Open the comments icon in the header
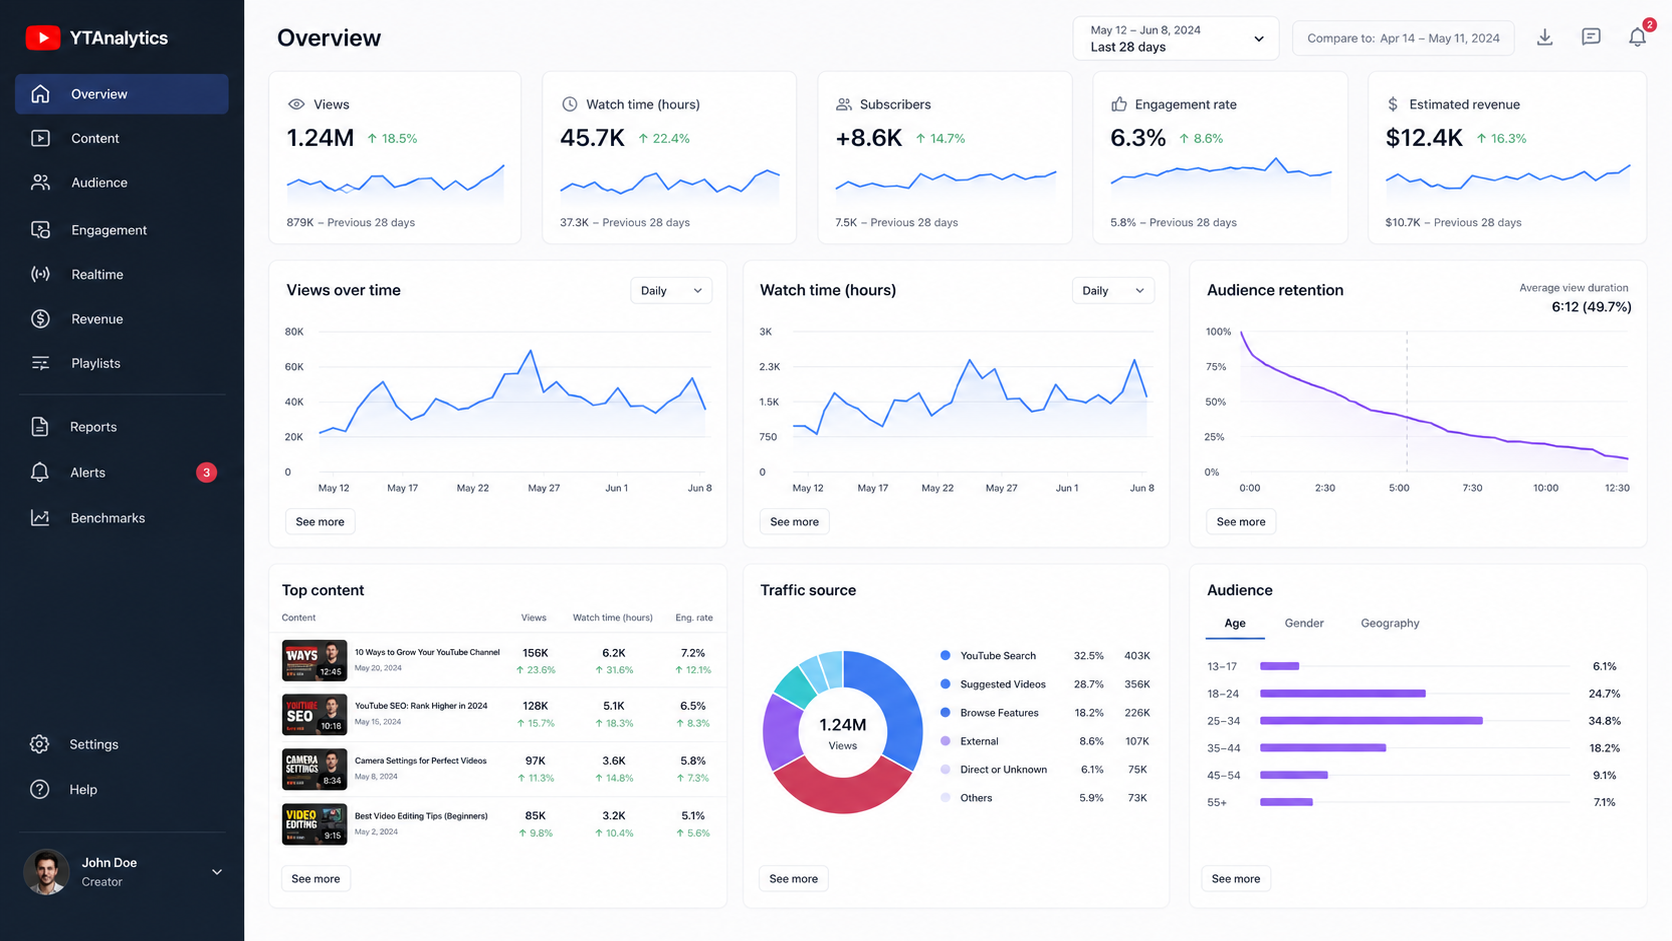 [1591, 38]
